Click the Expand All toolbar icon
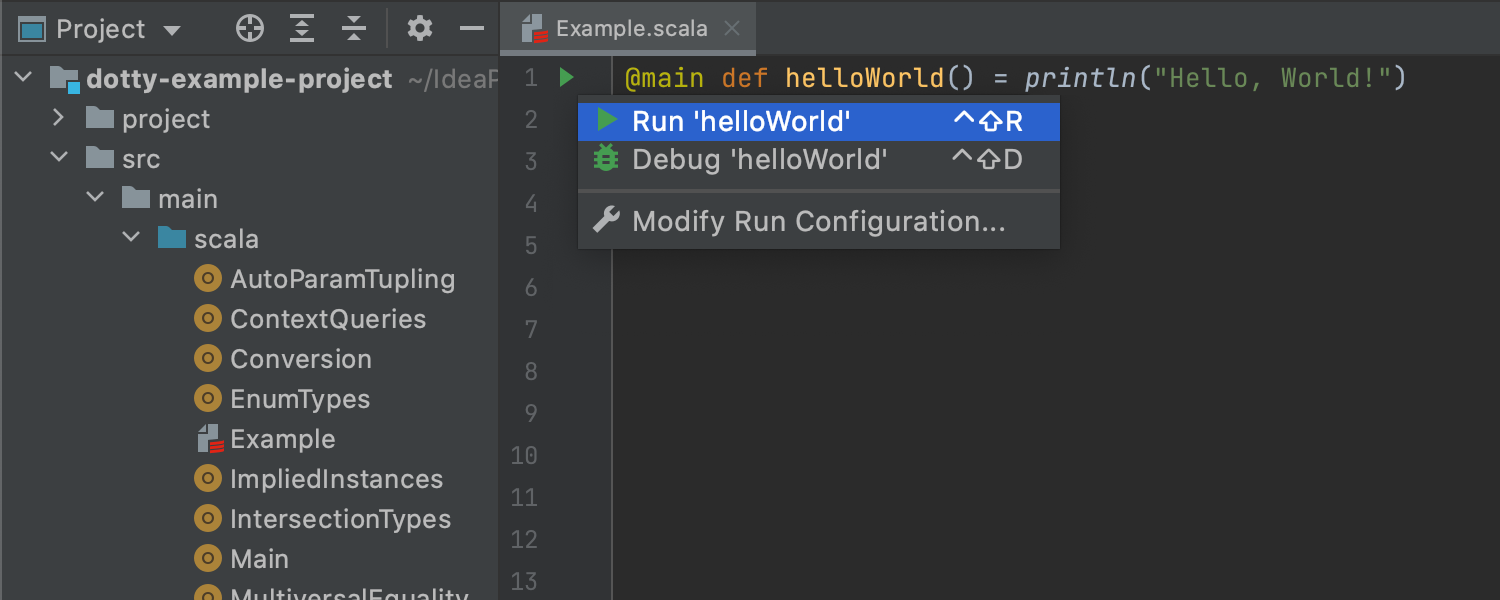Screen dimensions: 1500x600 (301, 29)
